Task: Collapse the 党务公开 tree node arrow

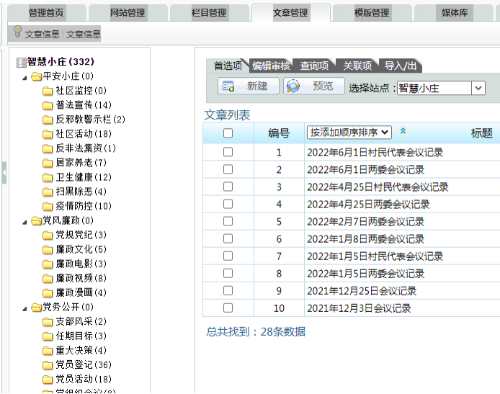Action: [x=25, y=309]
